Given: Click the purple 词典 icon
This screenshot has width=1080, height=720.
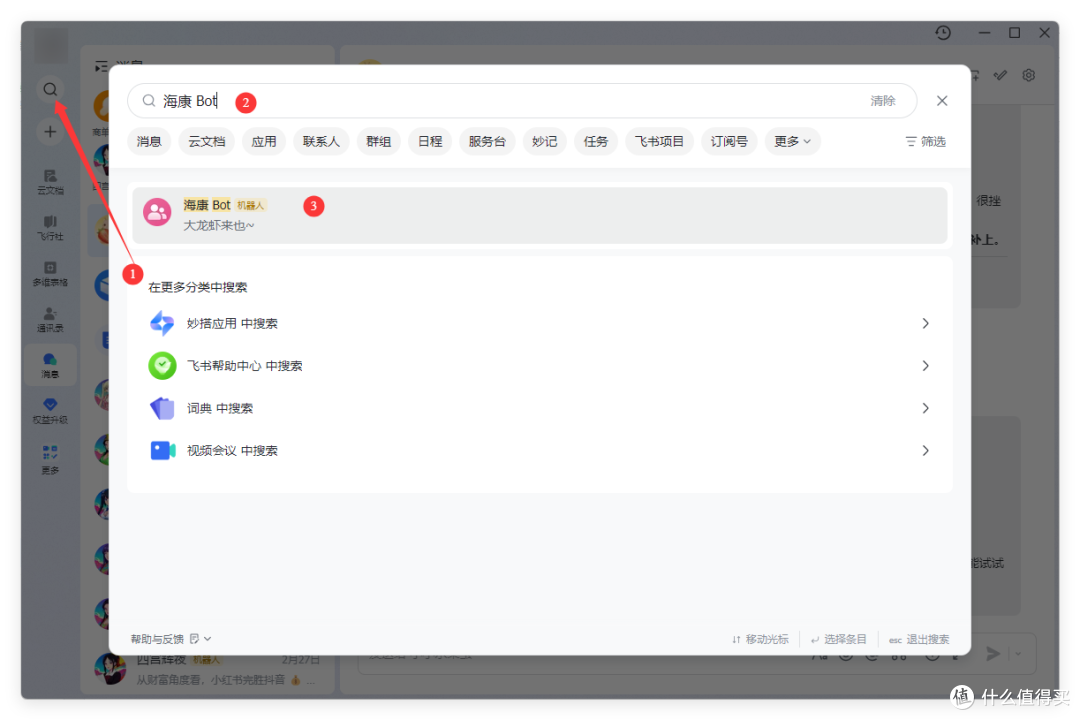Looking at the screenshot, I should 163,408.
